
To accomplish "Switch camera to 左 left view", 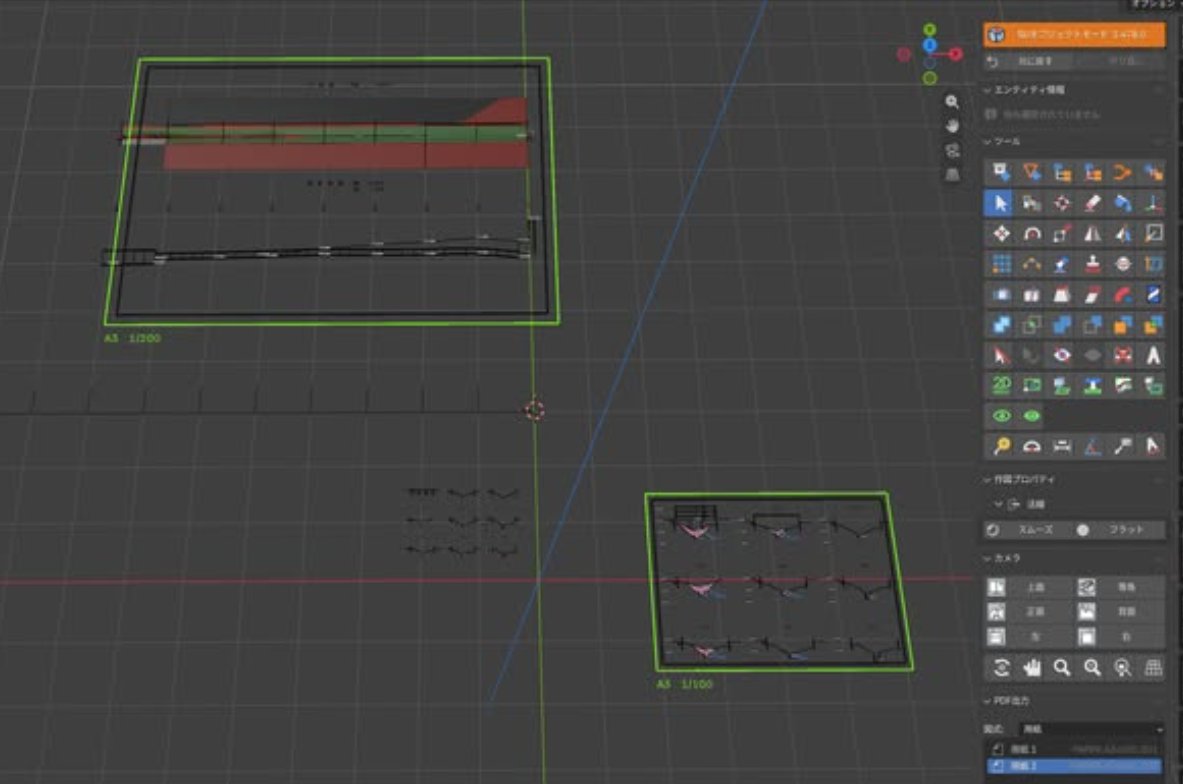I will click(1028, 637).
